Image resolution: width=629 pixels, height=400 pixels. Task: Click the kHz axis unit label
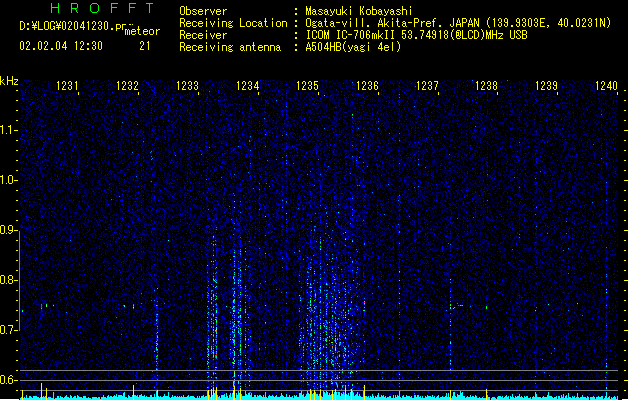click(9, 81)
